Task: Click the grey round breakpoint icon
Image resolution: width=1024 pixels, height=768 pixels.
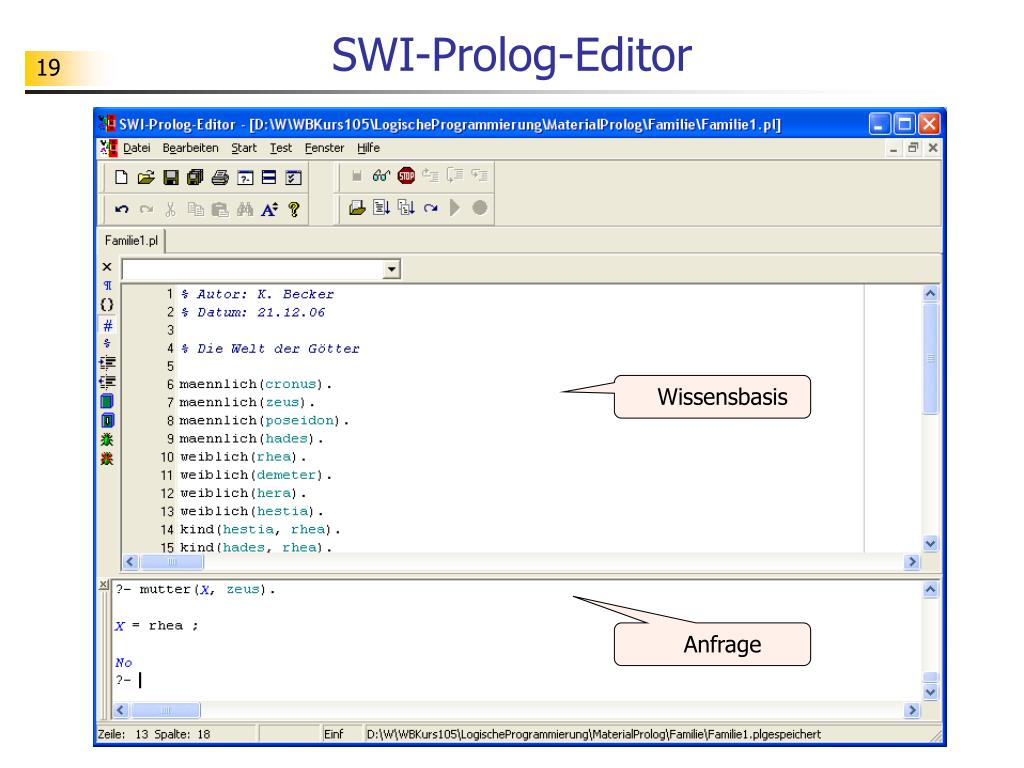Action: click(x=479, y=208)
